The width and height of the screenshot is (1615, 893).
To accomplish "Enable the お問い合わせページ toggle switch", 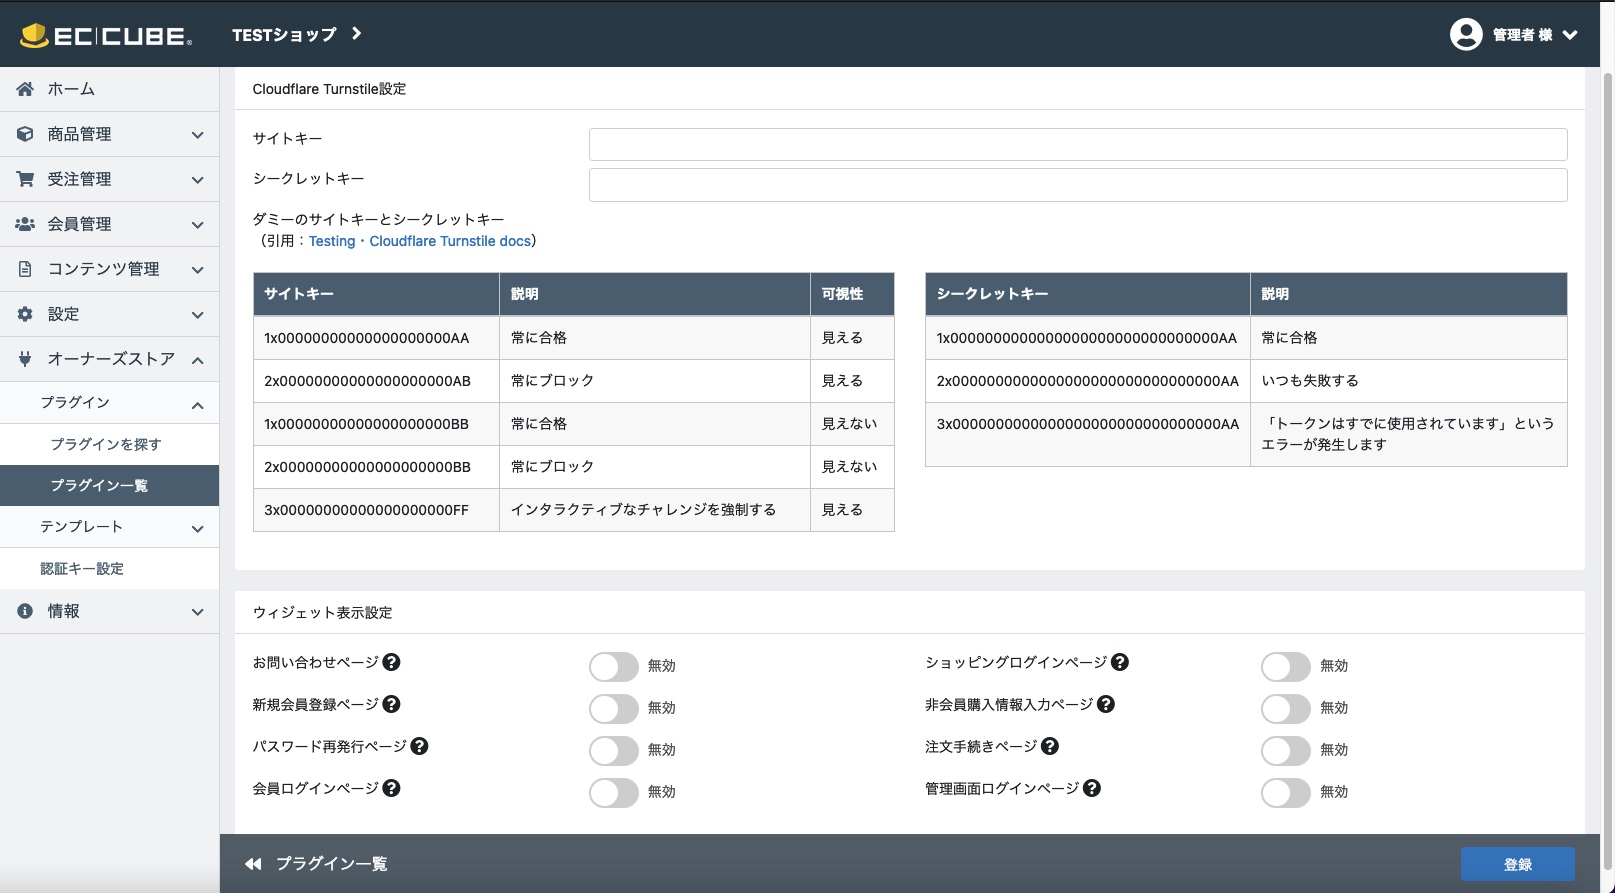I will pyautogui.click(x=613, y=666).
